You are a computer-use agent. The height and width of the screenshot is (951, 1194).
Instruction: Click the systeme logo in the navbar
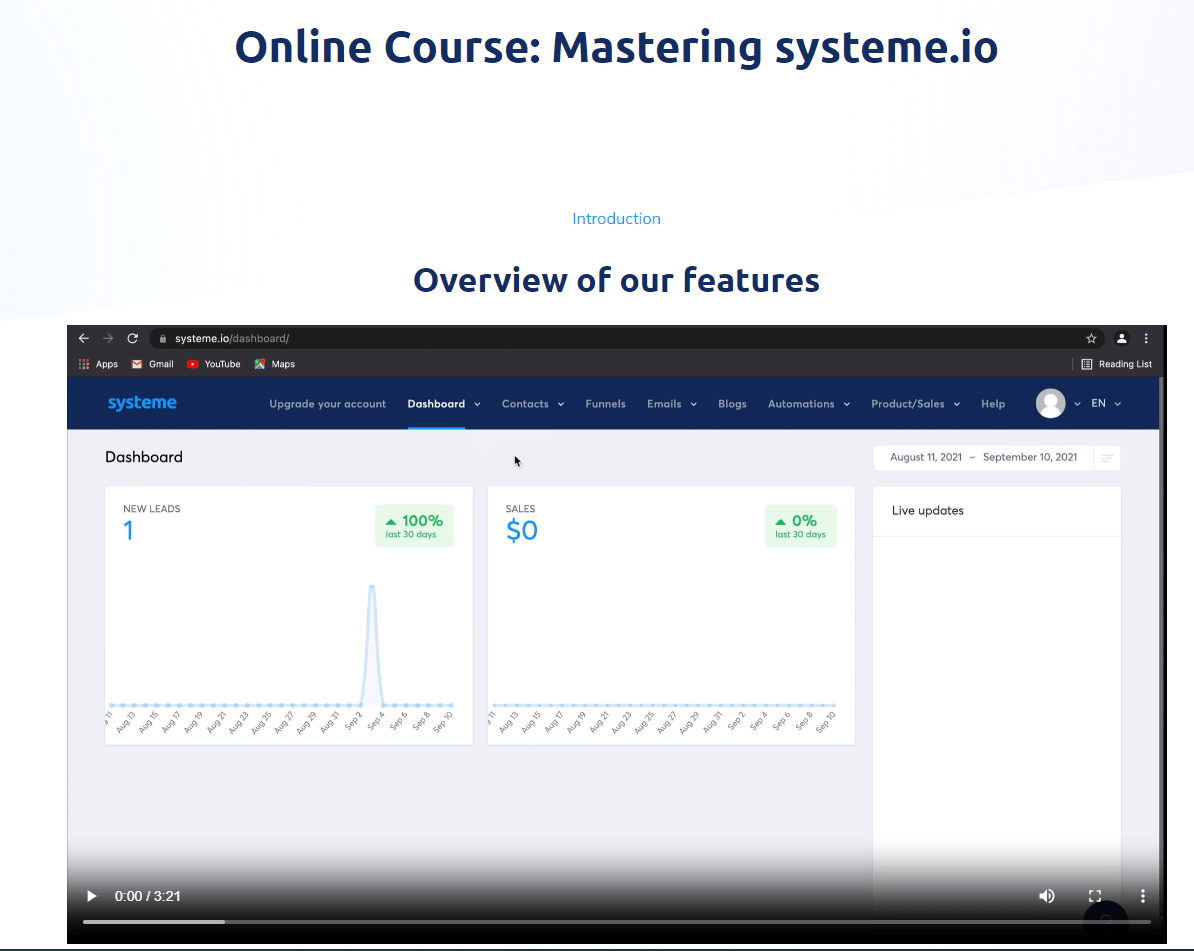pos(142,402)
